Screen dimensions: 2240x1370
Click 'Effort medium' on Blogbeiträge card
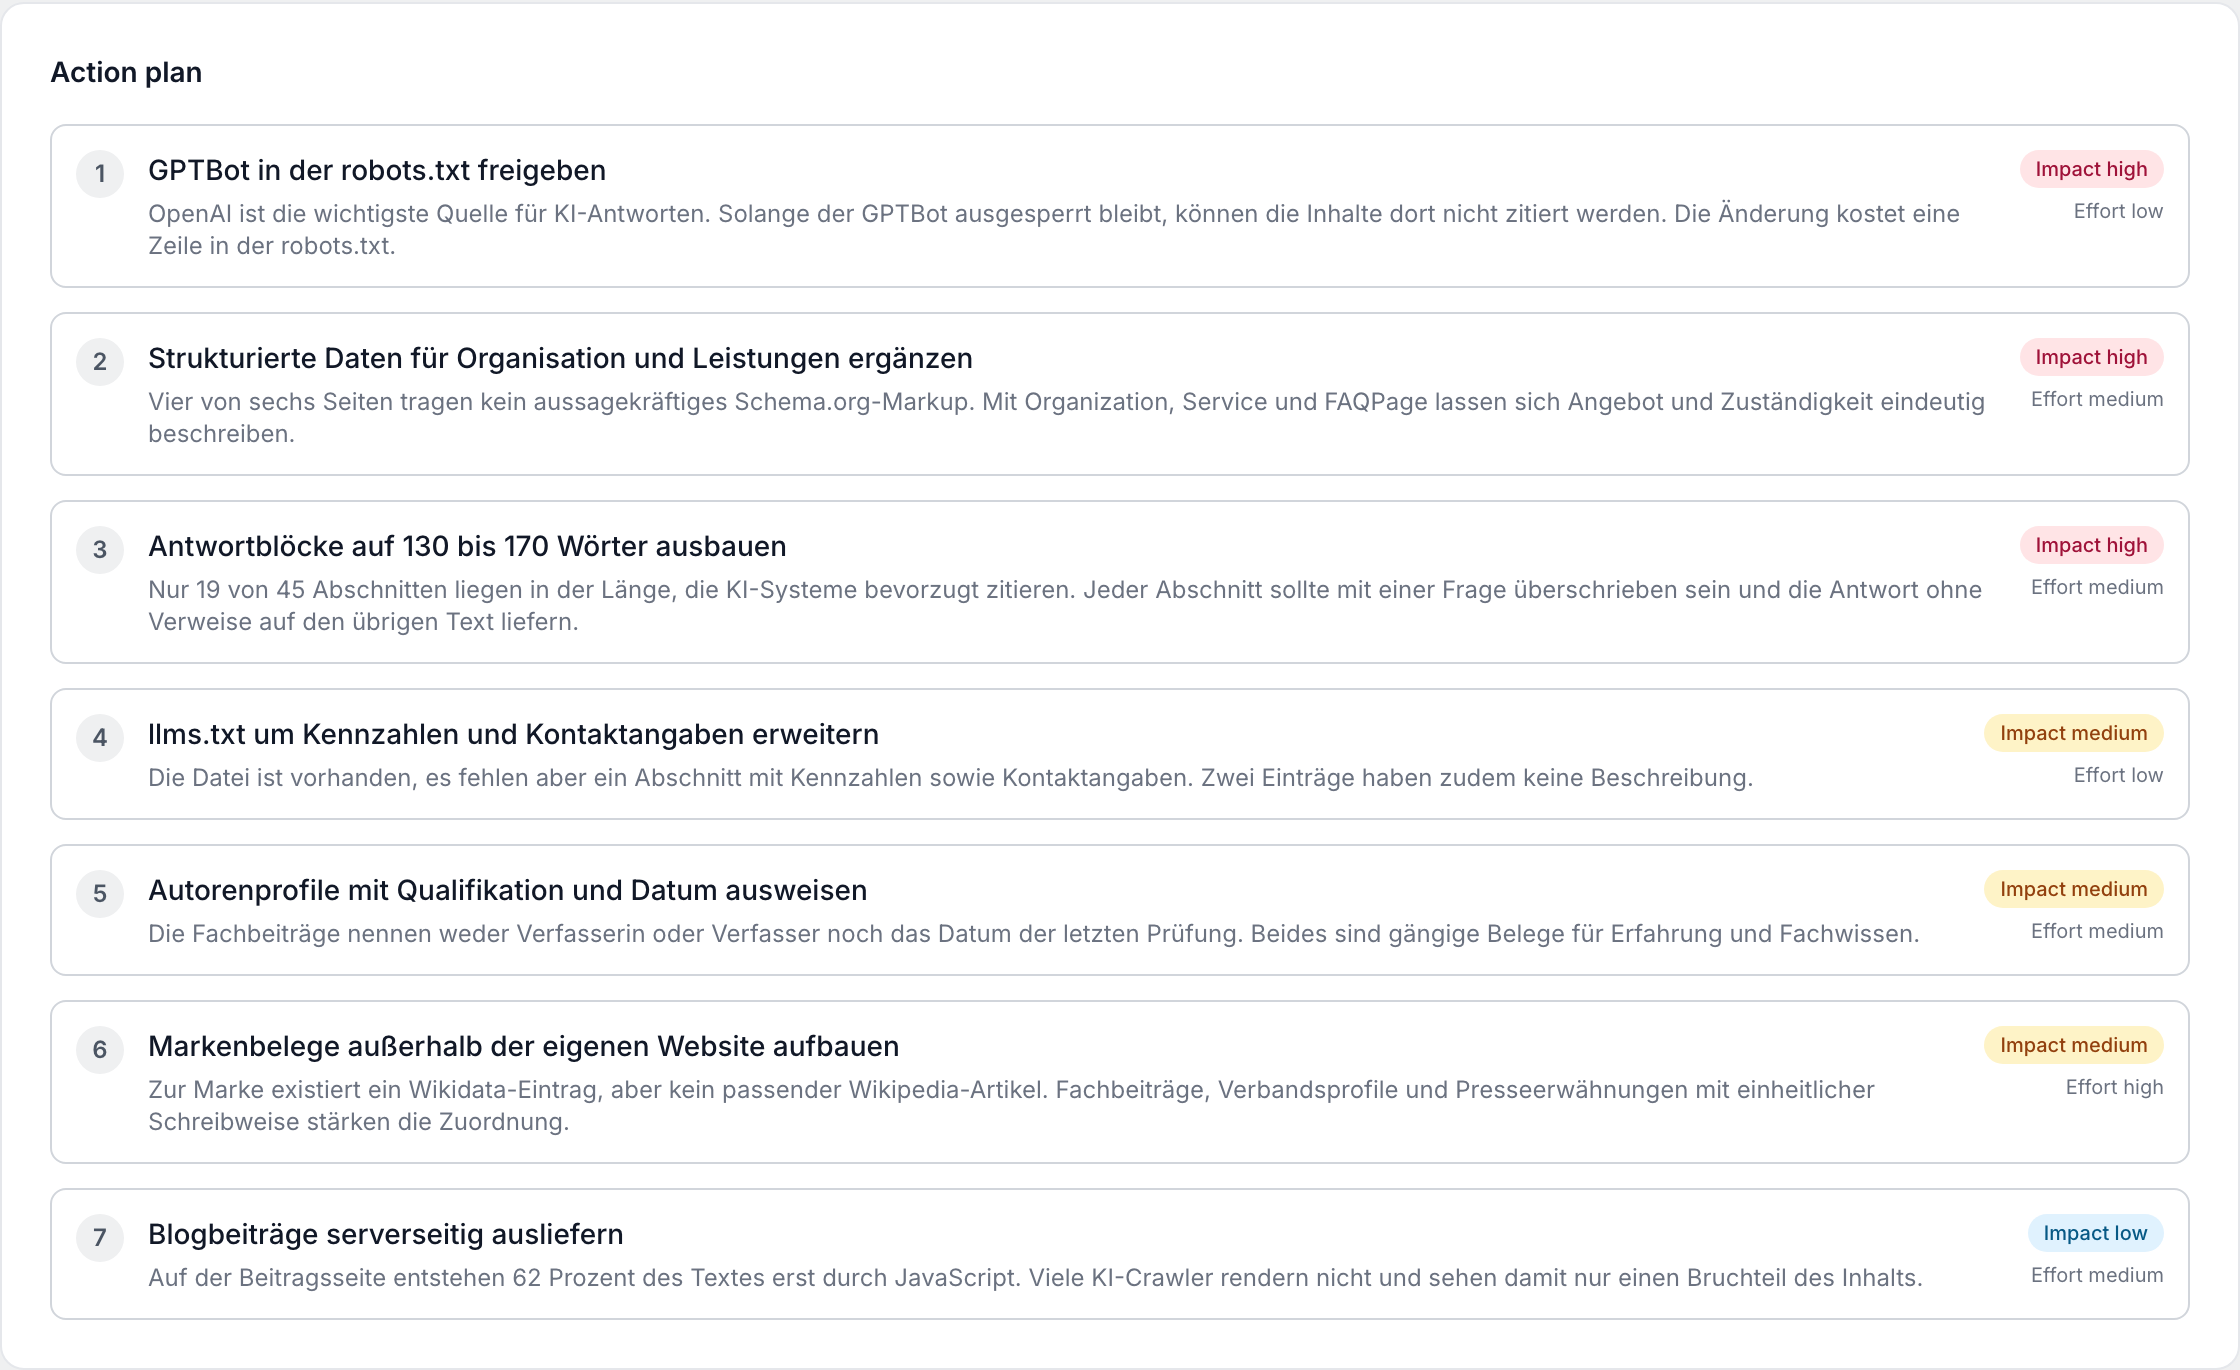pyautogui.click(x=2097, y=1275)
